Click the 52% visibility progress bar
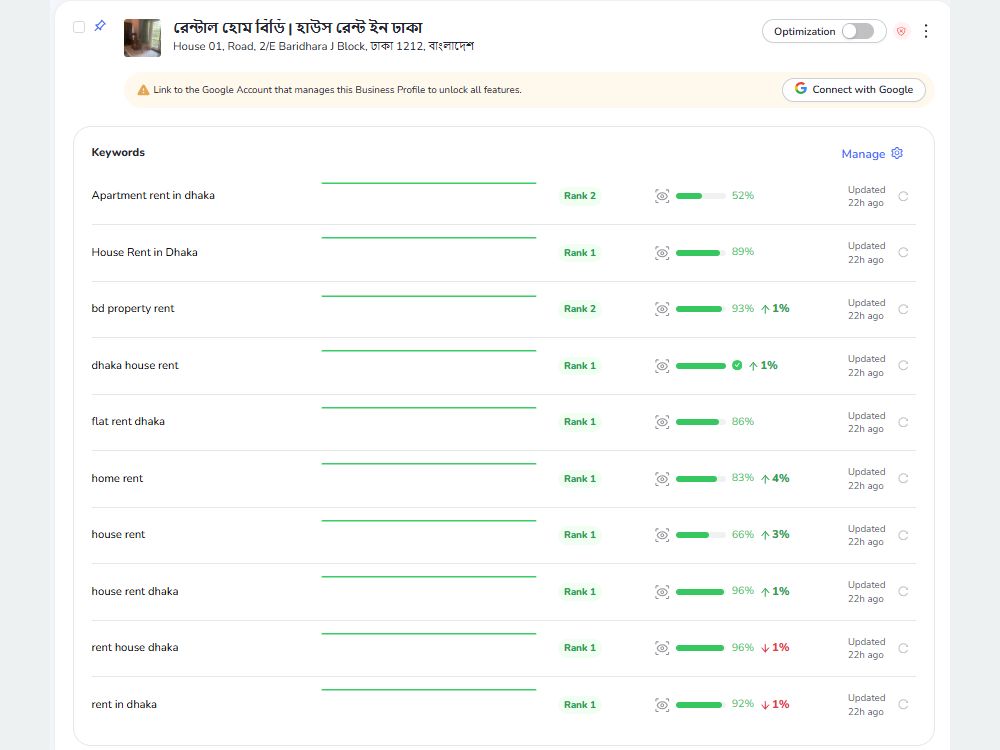Image resolution: width=1000 pixels, height=750 pixels. click(x=700, y=196)
